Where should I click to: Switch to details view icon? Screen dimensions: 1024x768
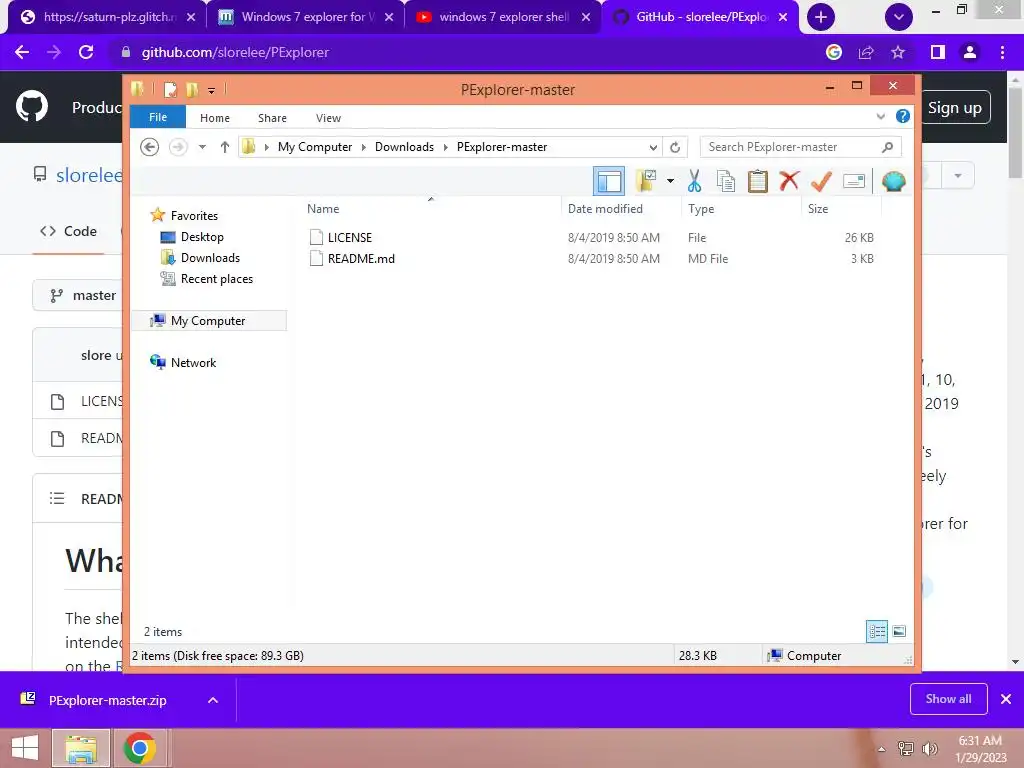[877, 631]
